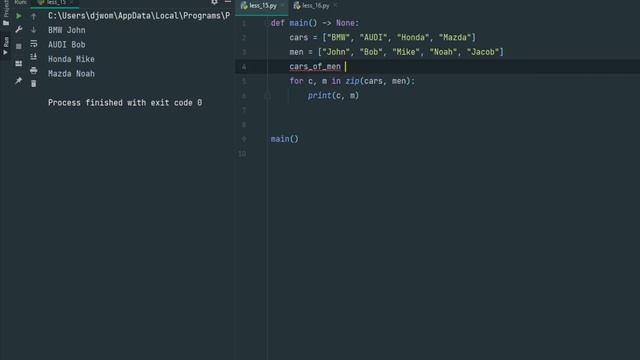Stop the process with the square stop icon
Image resolution: width=640 pixels, height=360 pixels.
pos(19,46)
